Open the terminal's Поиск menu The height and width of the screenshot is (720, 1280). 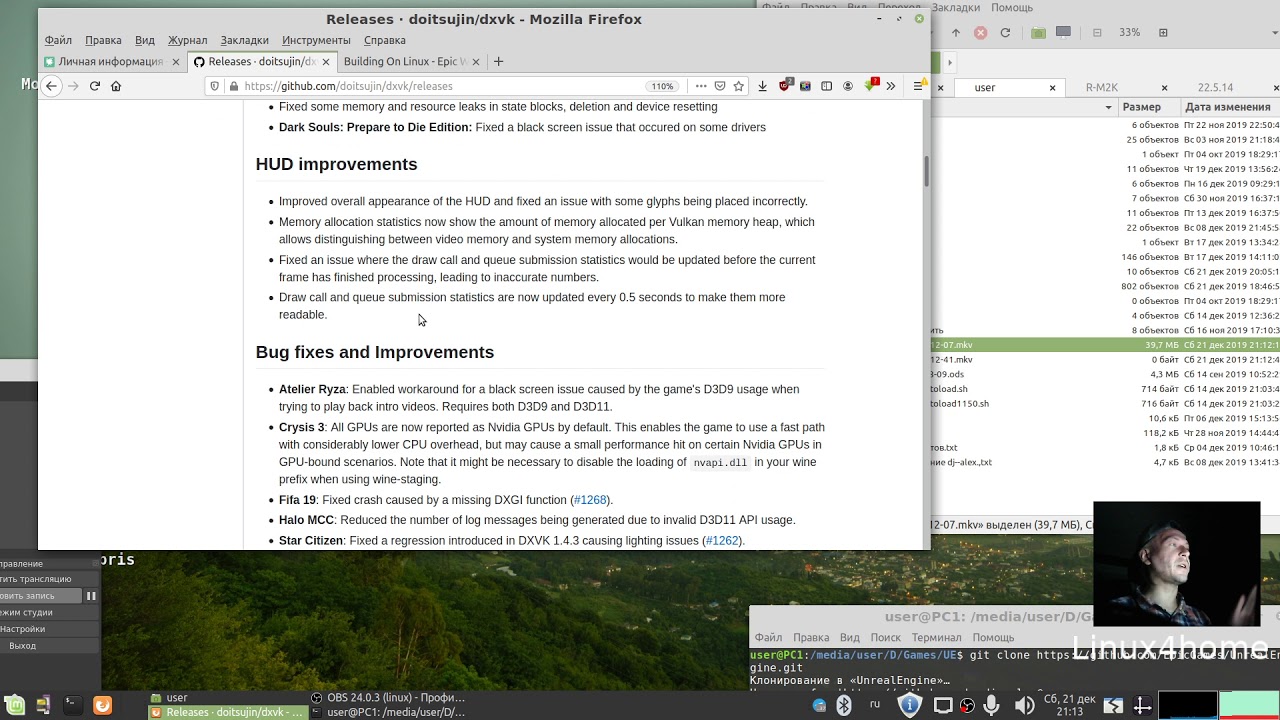point(885,637)
